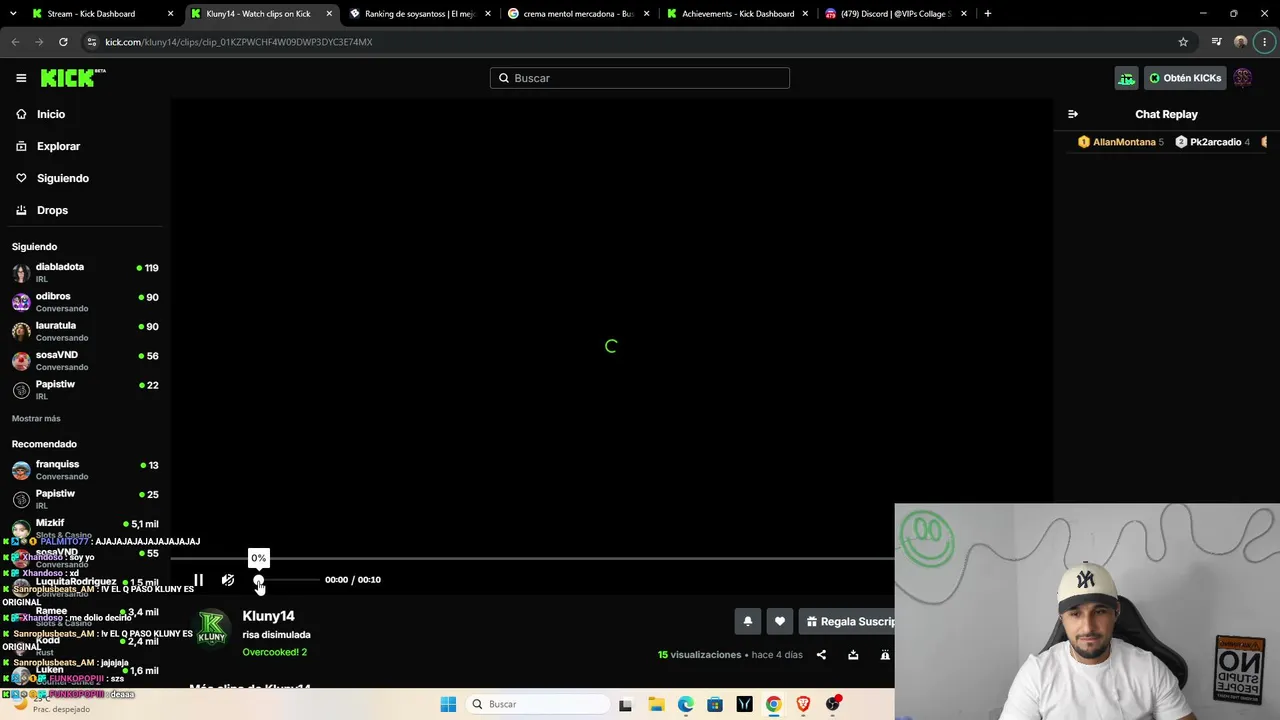Open a new browser tab
1280x720 pixels.
pos(988,14)
